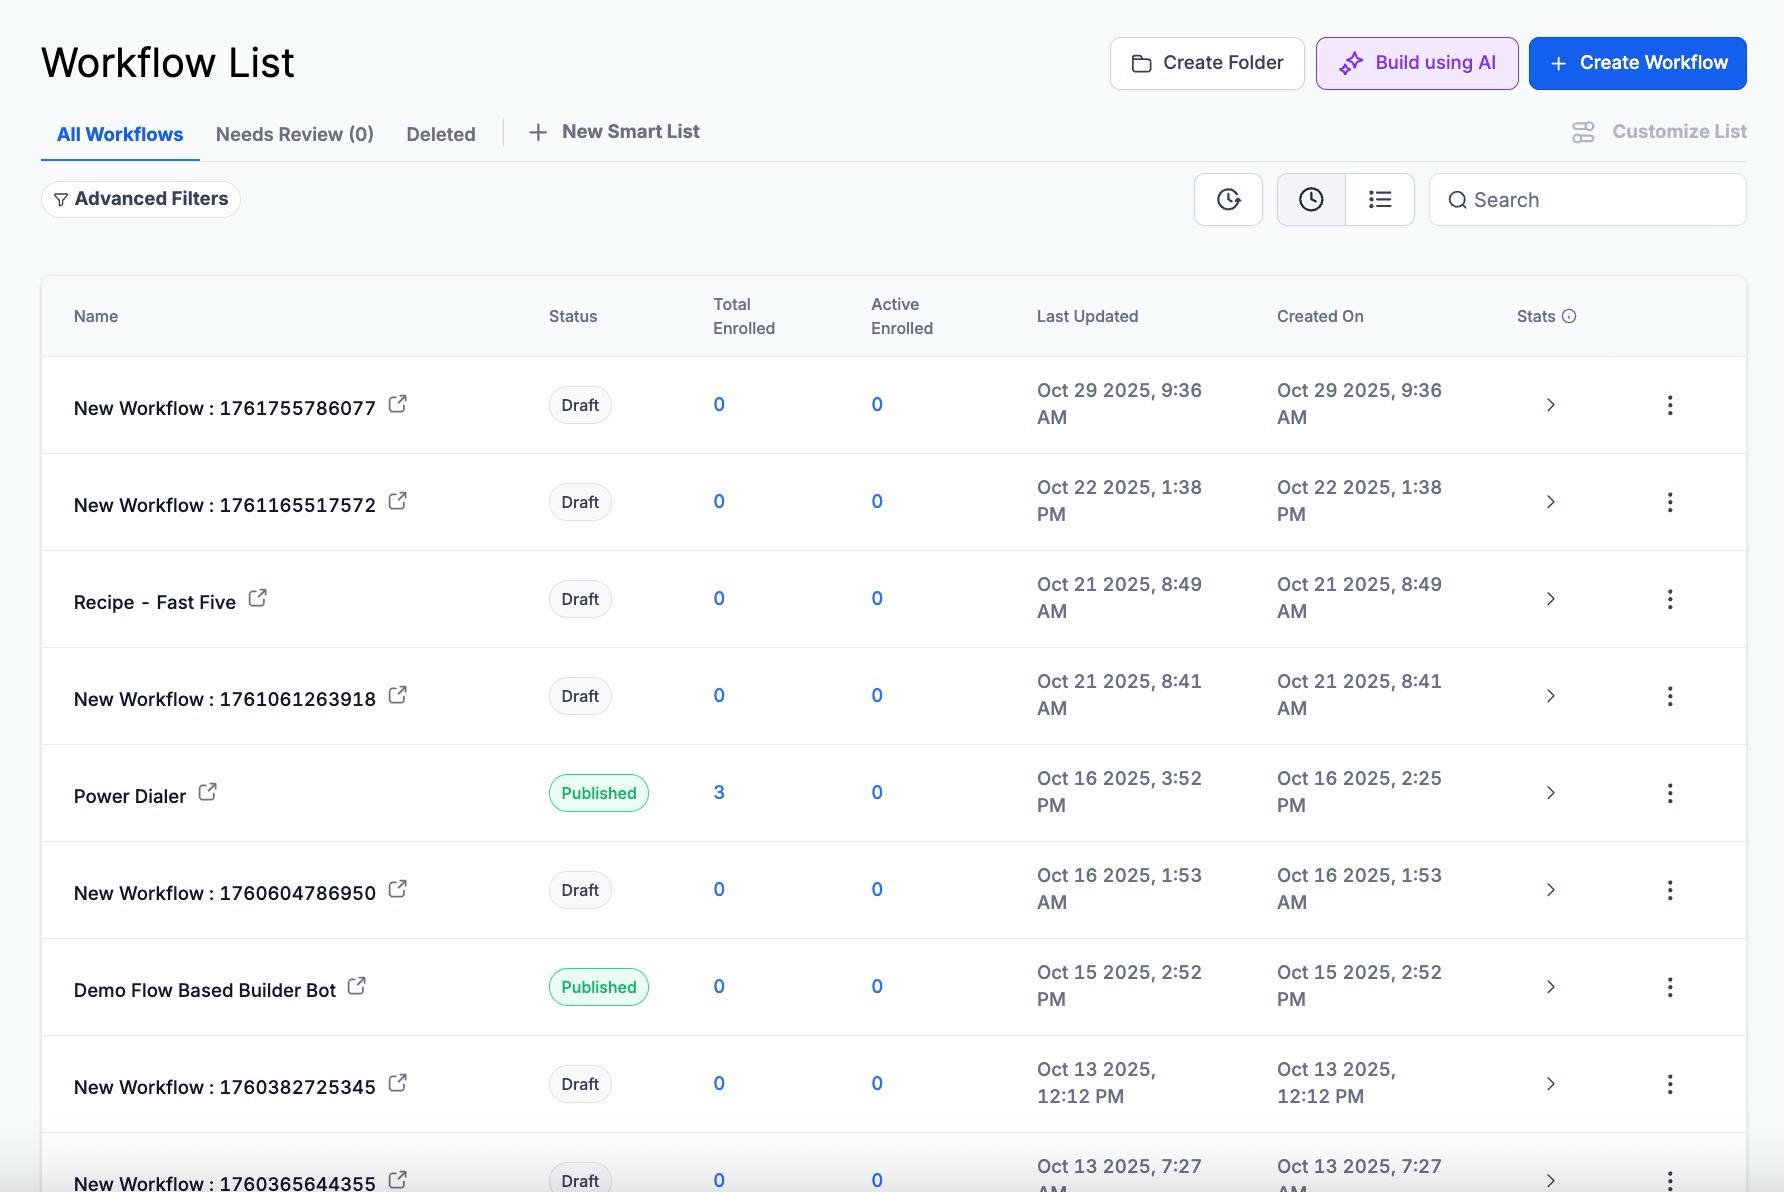
Task: Switch to Needs Review tab
Action: click(294, 134)
